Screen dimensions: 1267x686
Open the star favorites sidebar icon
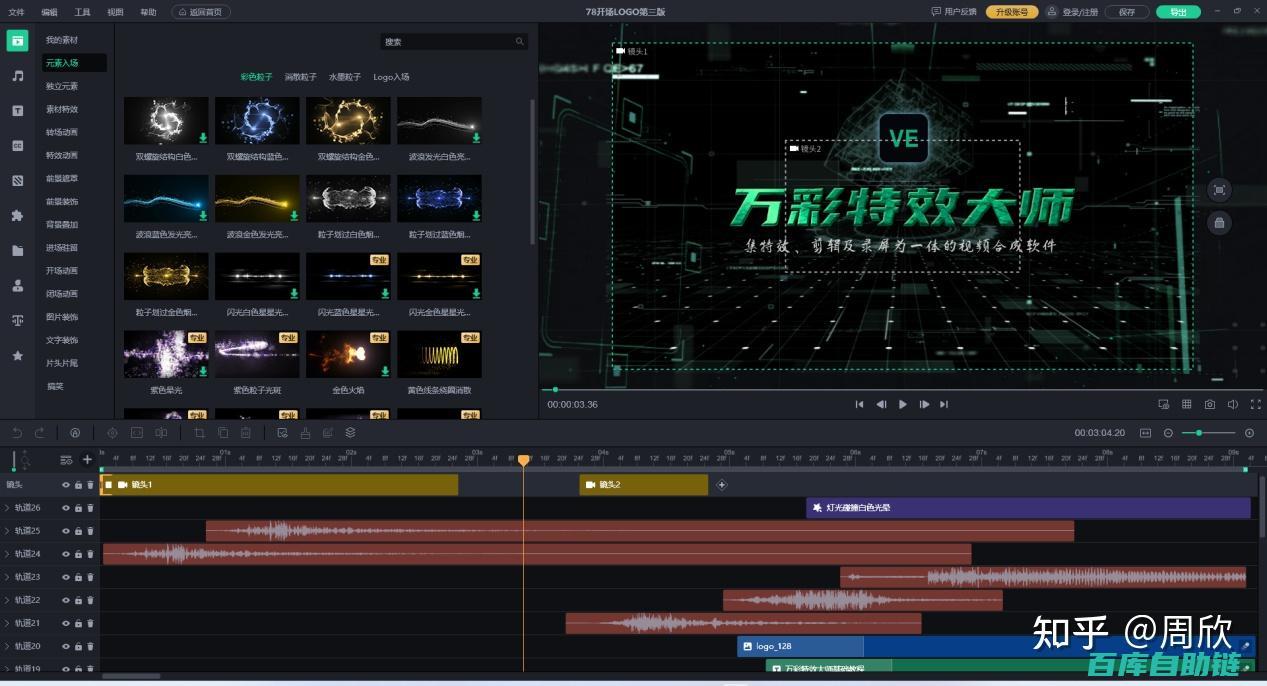point(17,356)
